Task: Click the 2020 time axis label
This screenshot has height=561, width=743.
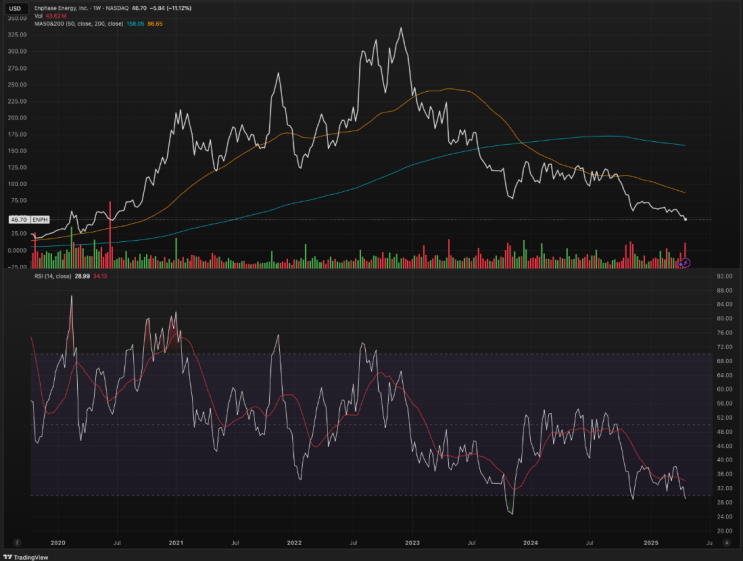Action: (58, 543)
